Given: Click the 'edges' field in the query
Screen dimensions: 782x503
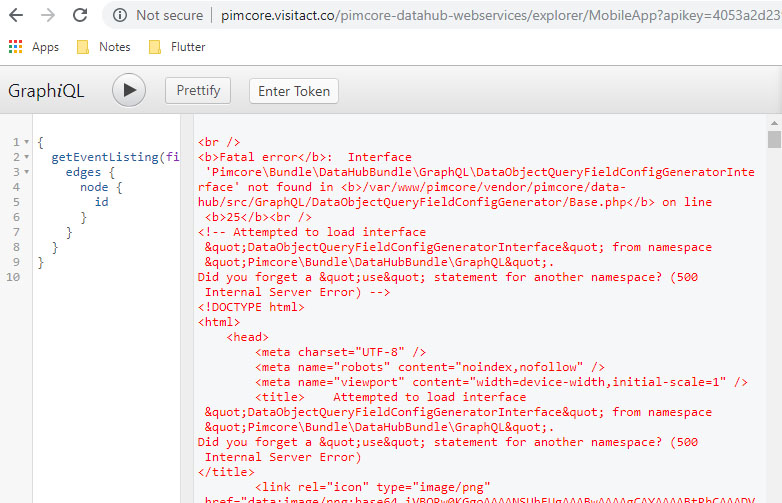Looking at the screenshot, I should coord(83,172).
